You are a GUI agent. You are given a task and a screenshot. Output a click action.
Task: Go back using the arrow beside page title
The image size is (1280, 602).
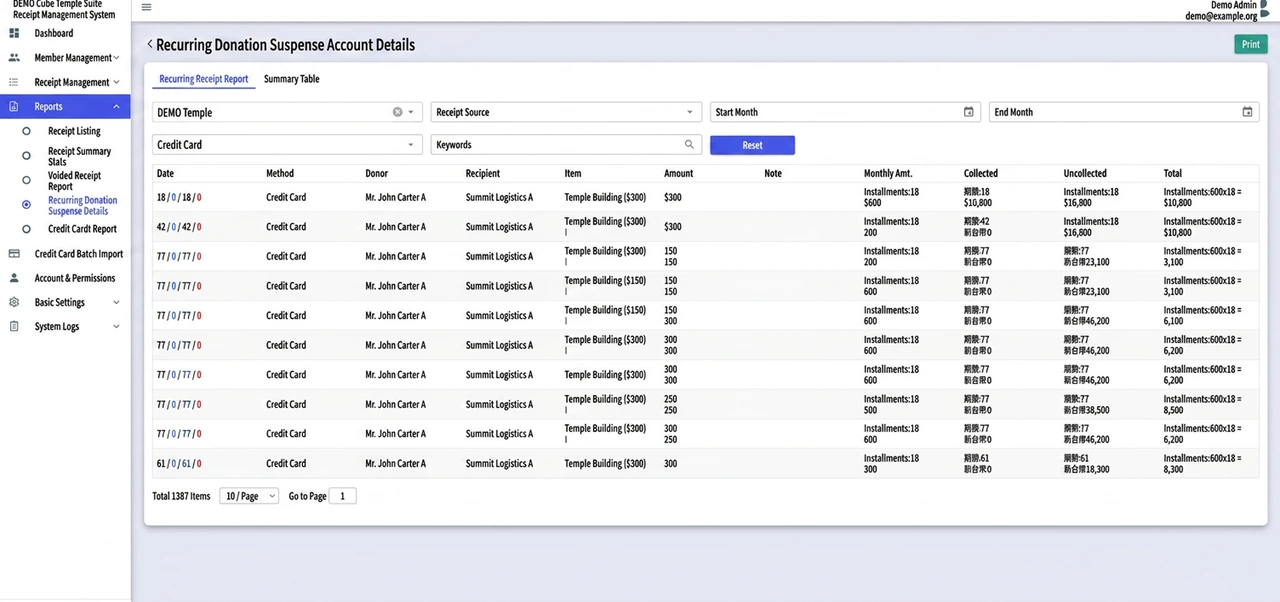point(150,44)
